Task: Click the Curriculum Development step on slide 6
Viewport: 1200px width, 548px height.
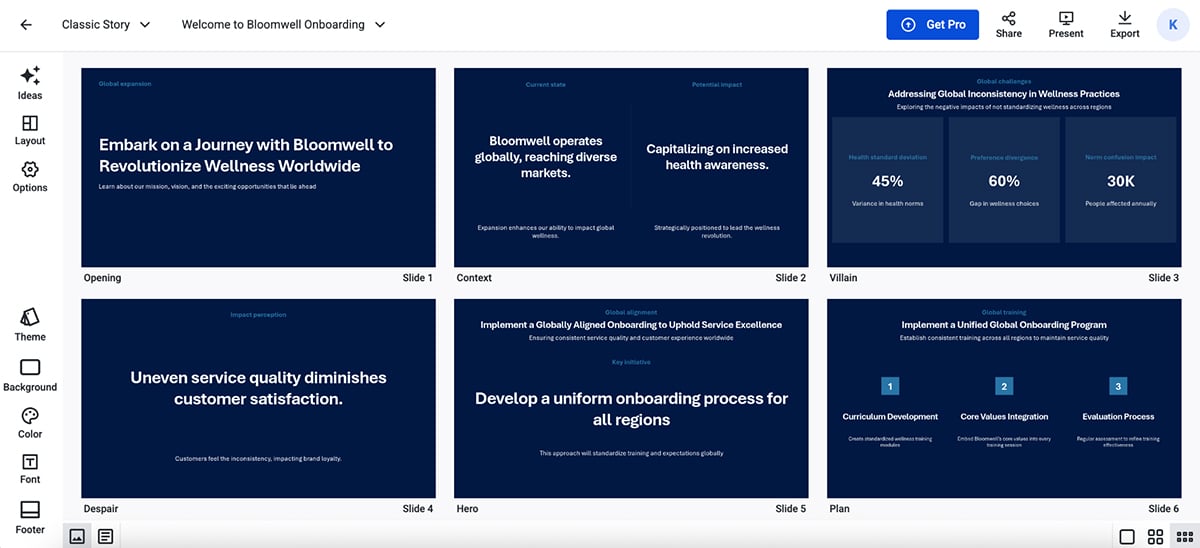Action: (890, 417)
